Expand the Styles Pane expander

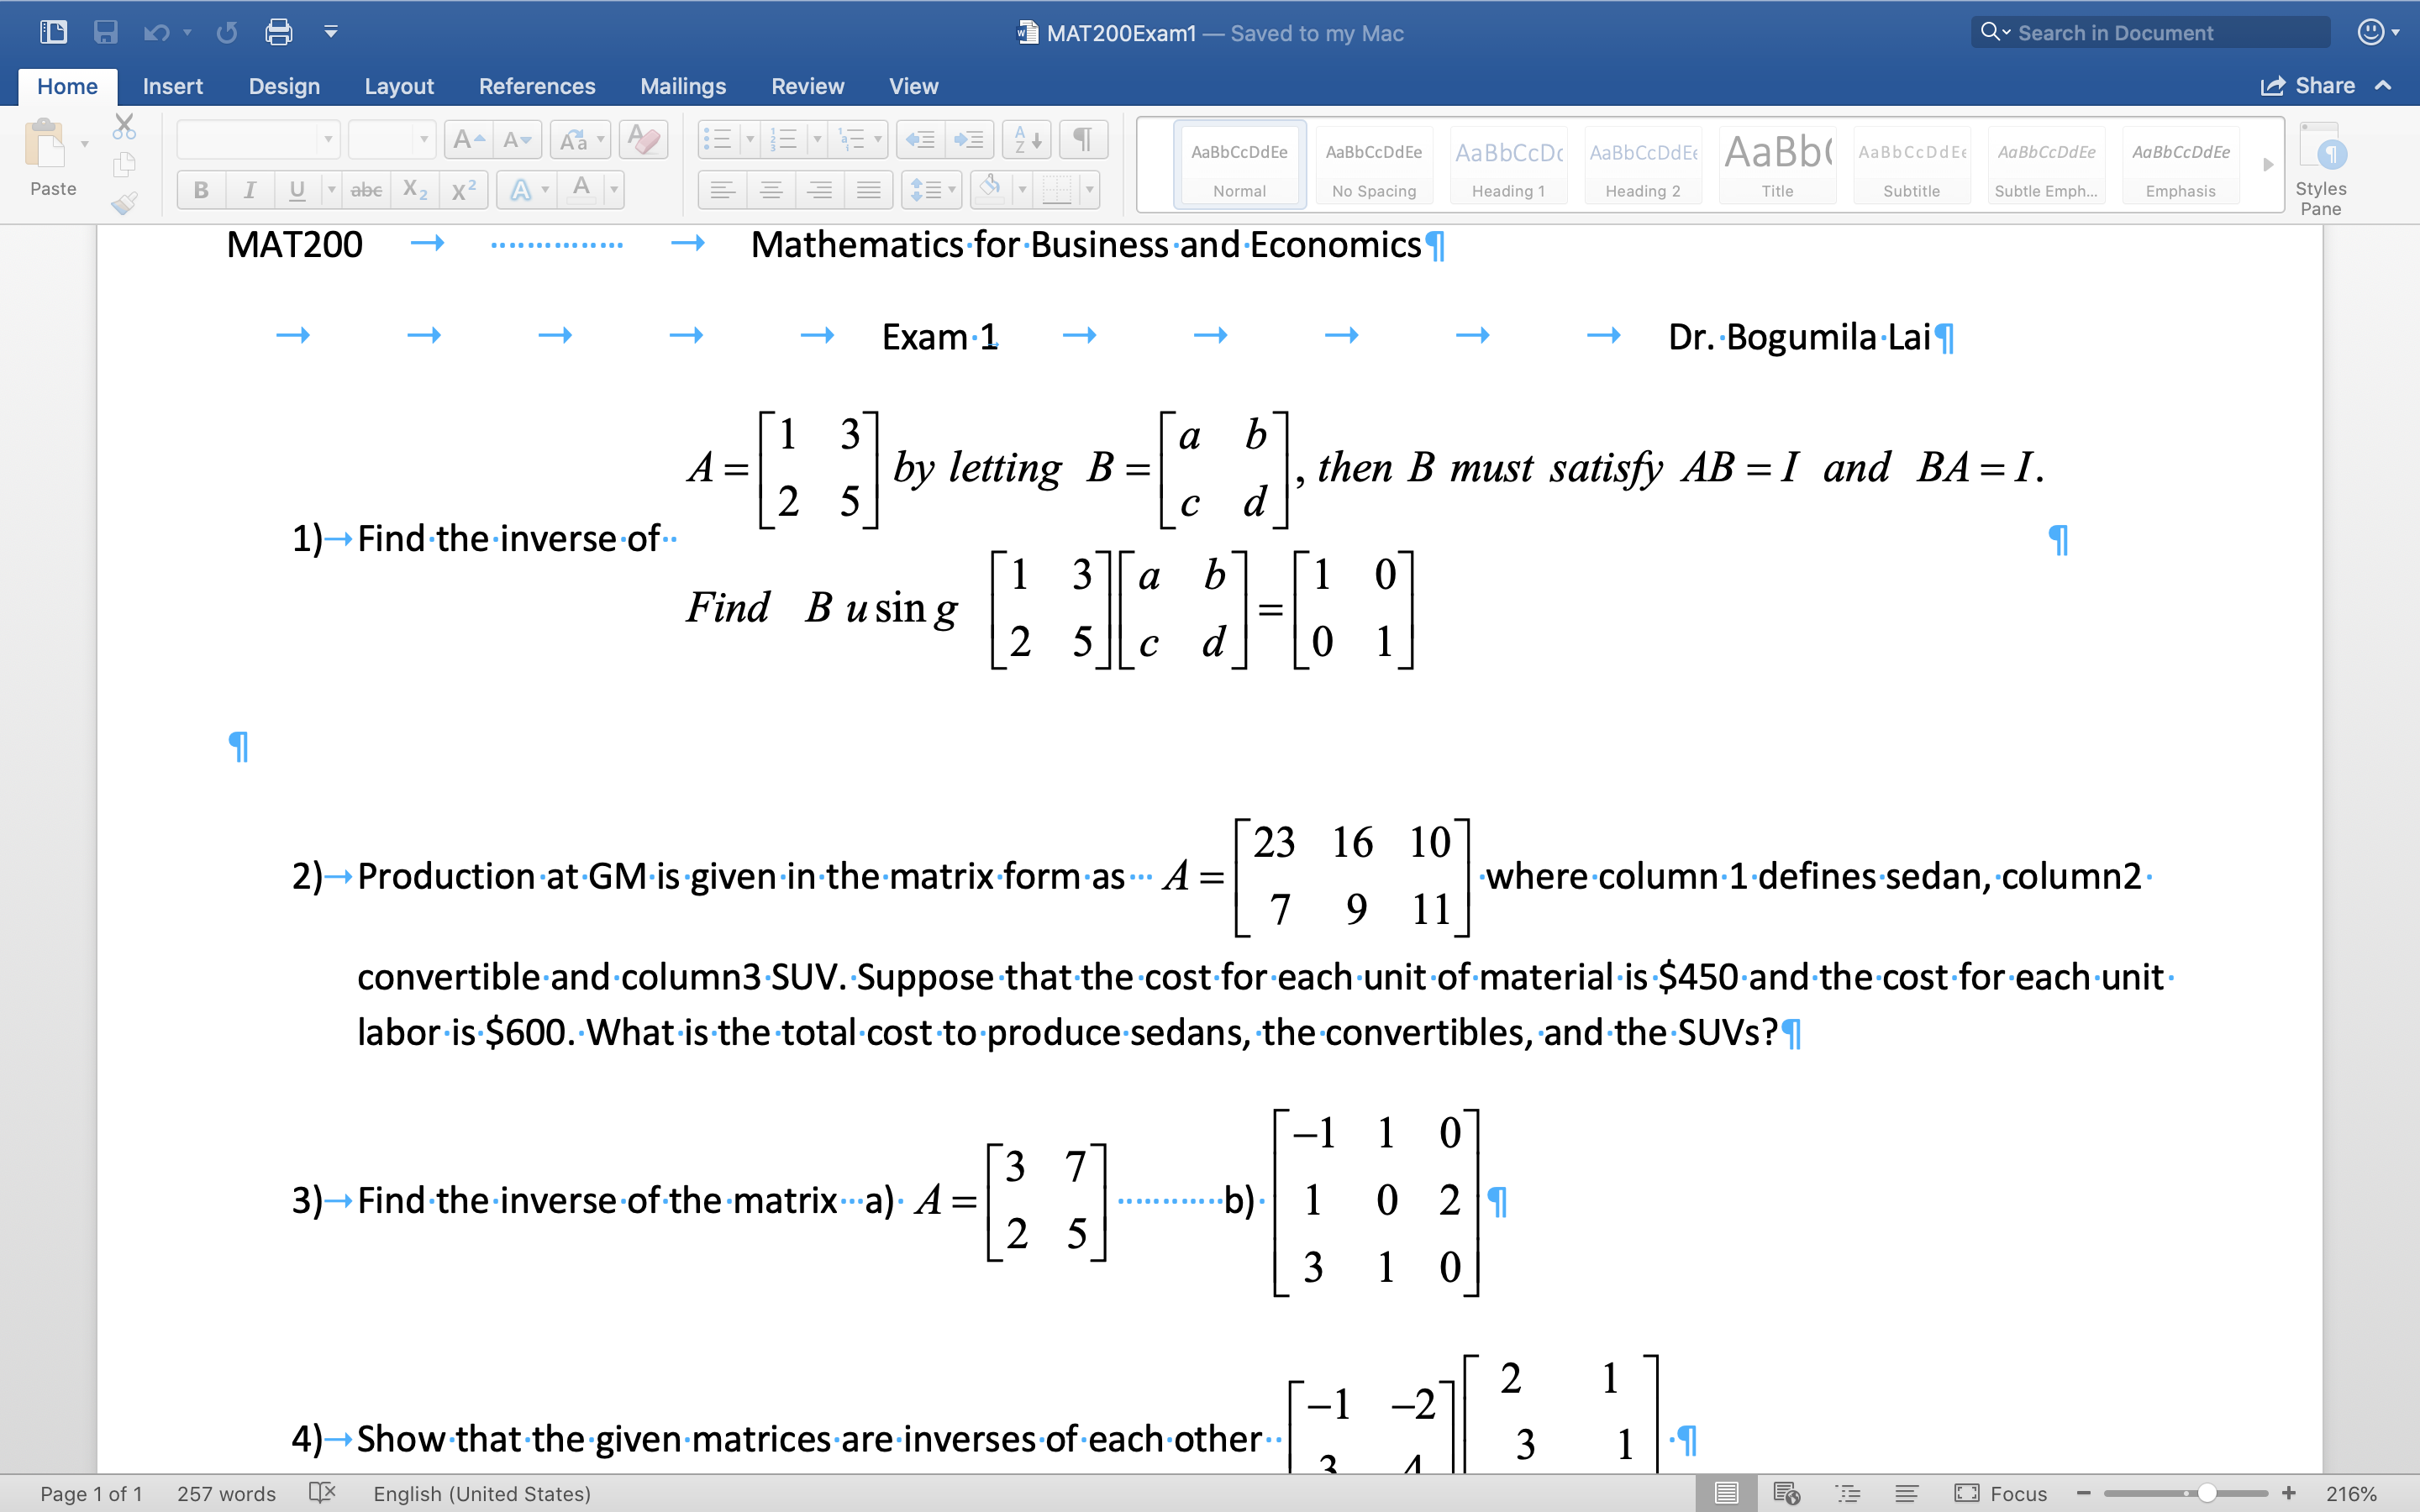(x=2329, y=167)
